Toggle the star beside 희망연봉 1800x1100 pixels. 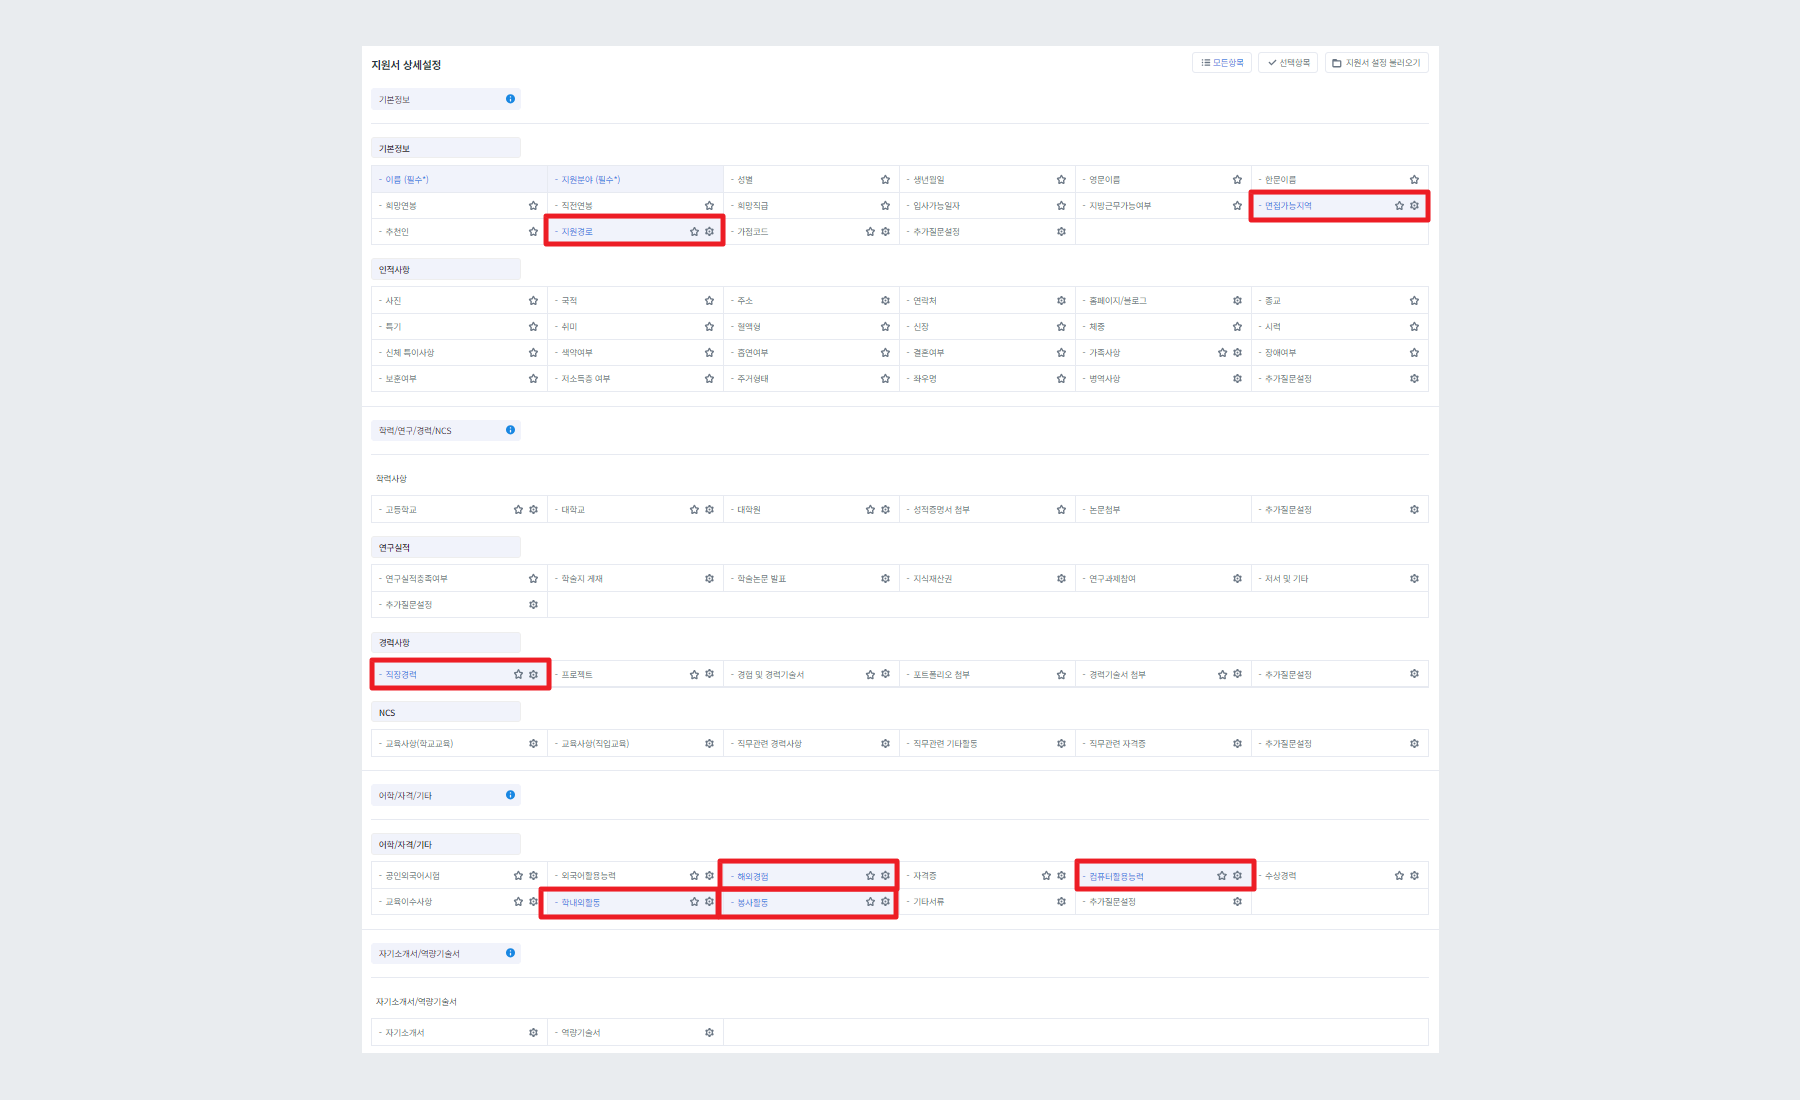533,206
